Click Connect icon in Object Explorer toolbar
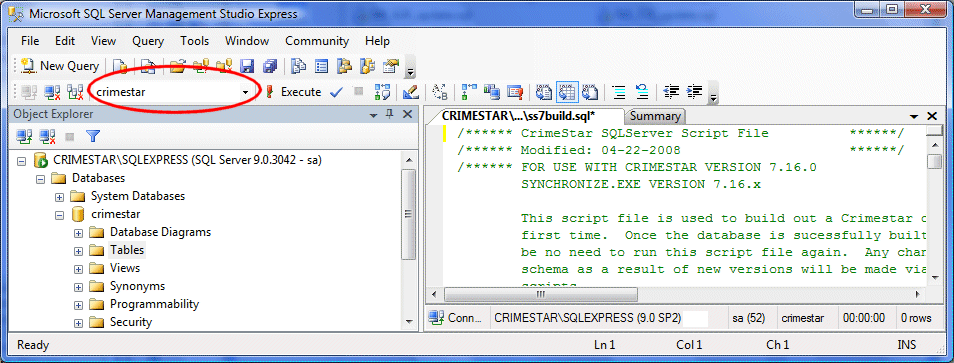The width and height of the screenshot is (954, 363). (24, 136)
